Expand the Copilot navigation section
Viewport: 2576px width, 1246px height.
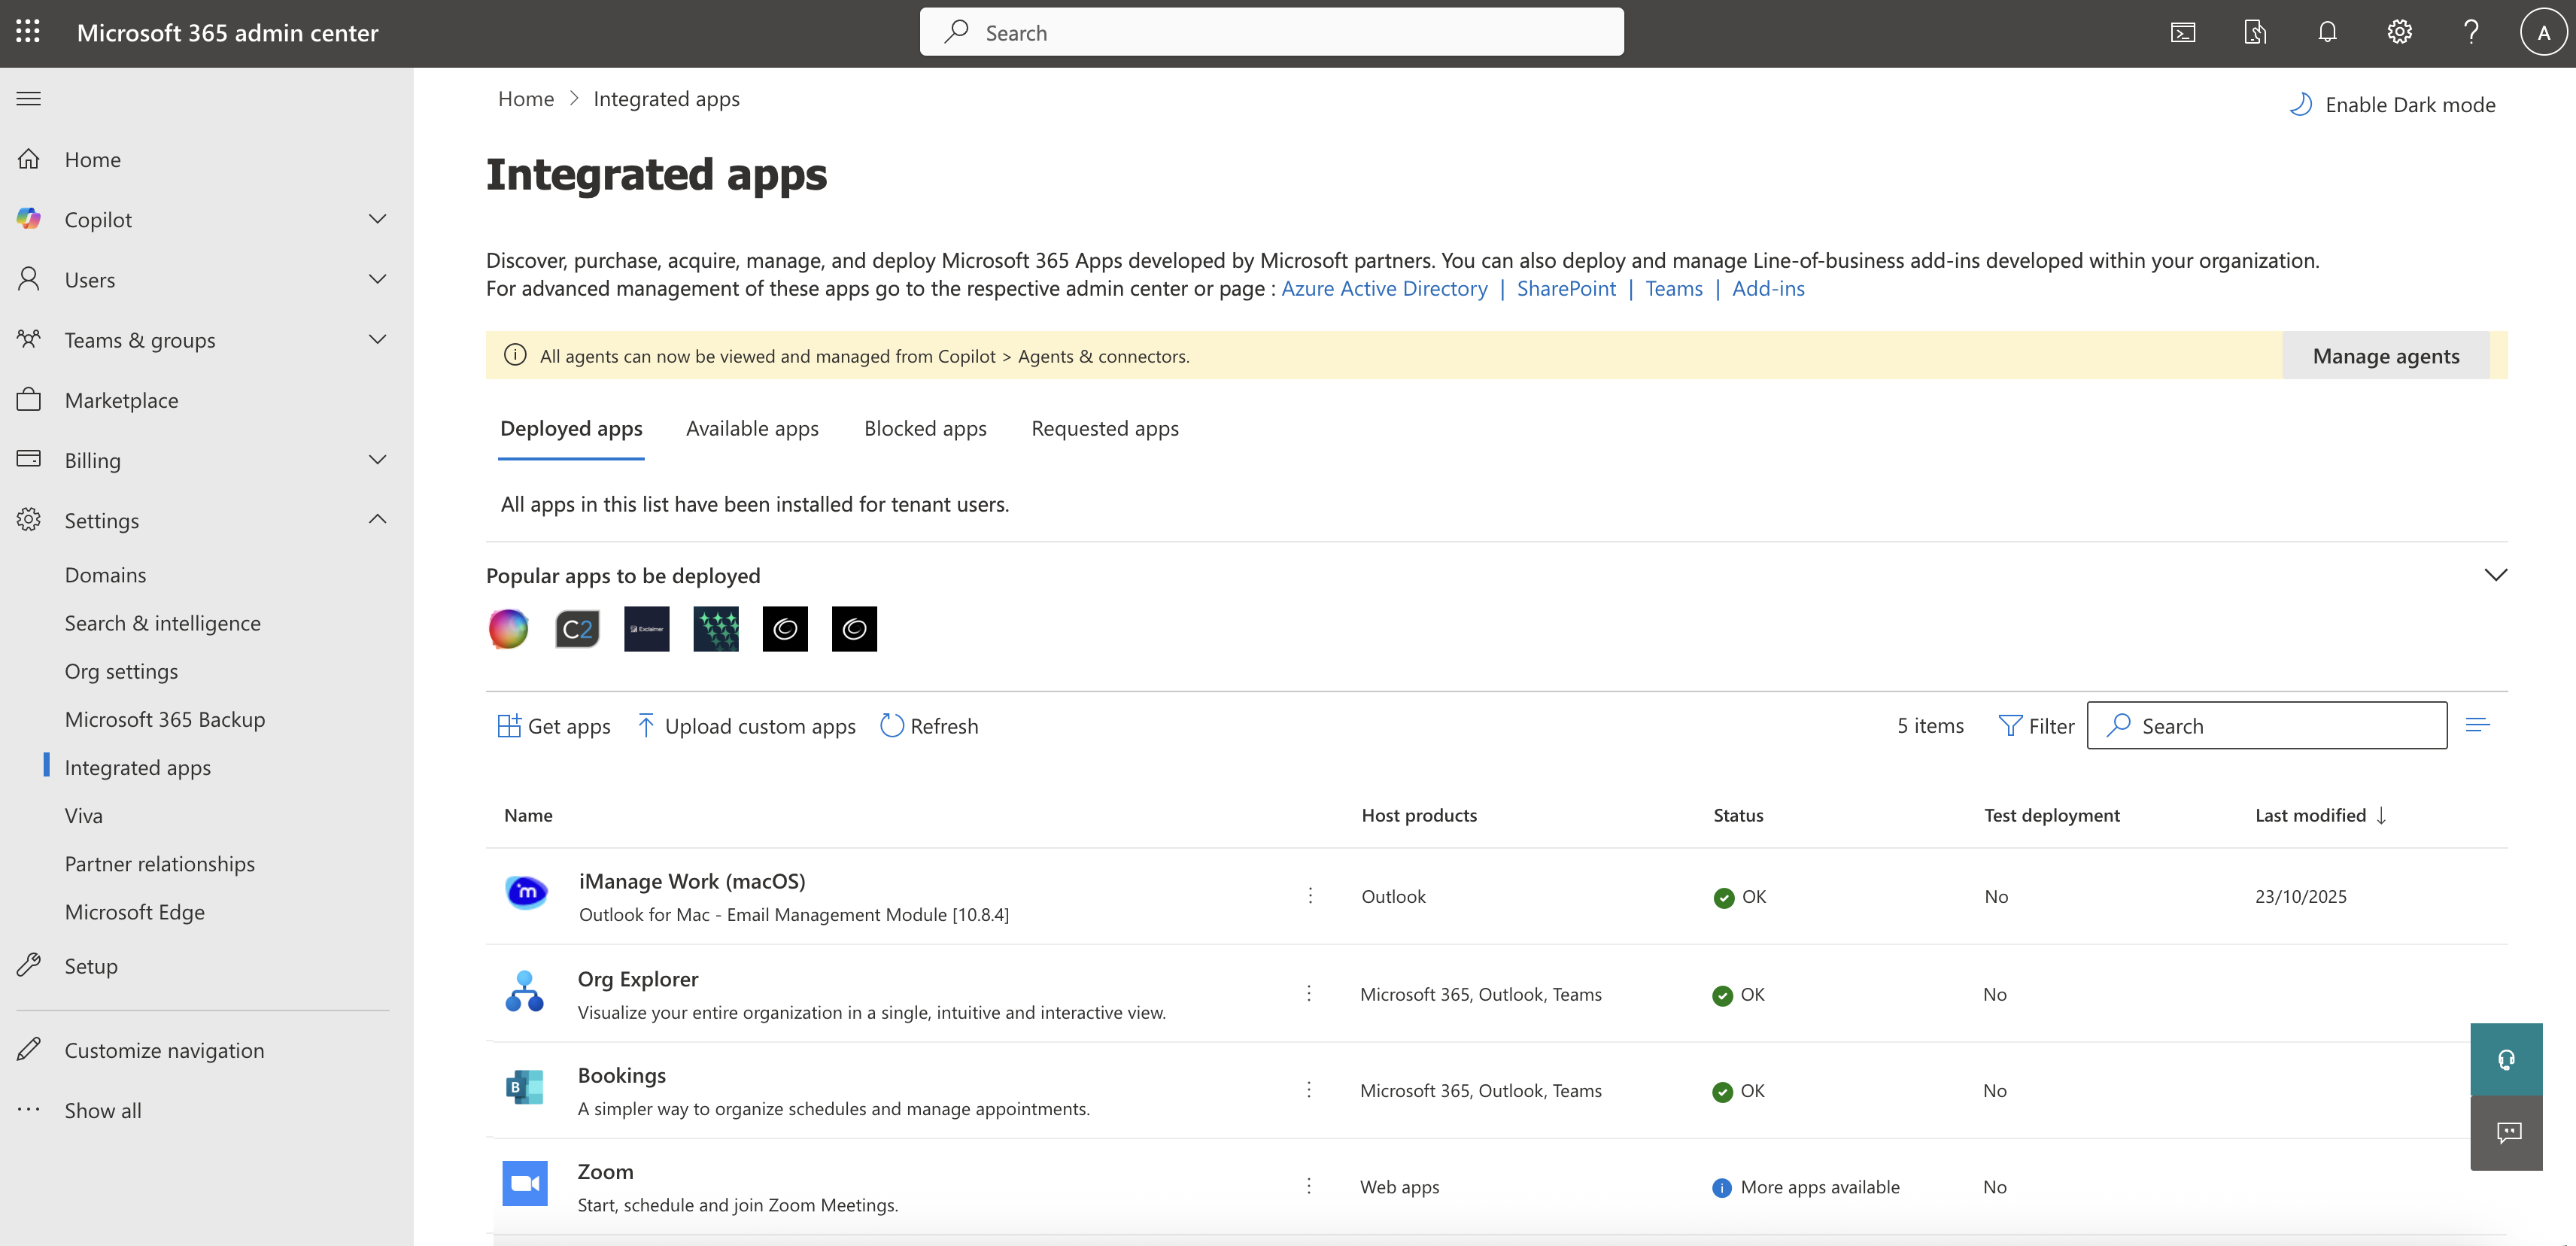(377, 219)
